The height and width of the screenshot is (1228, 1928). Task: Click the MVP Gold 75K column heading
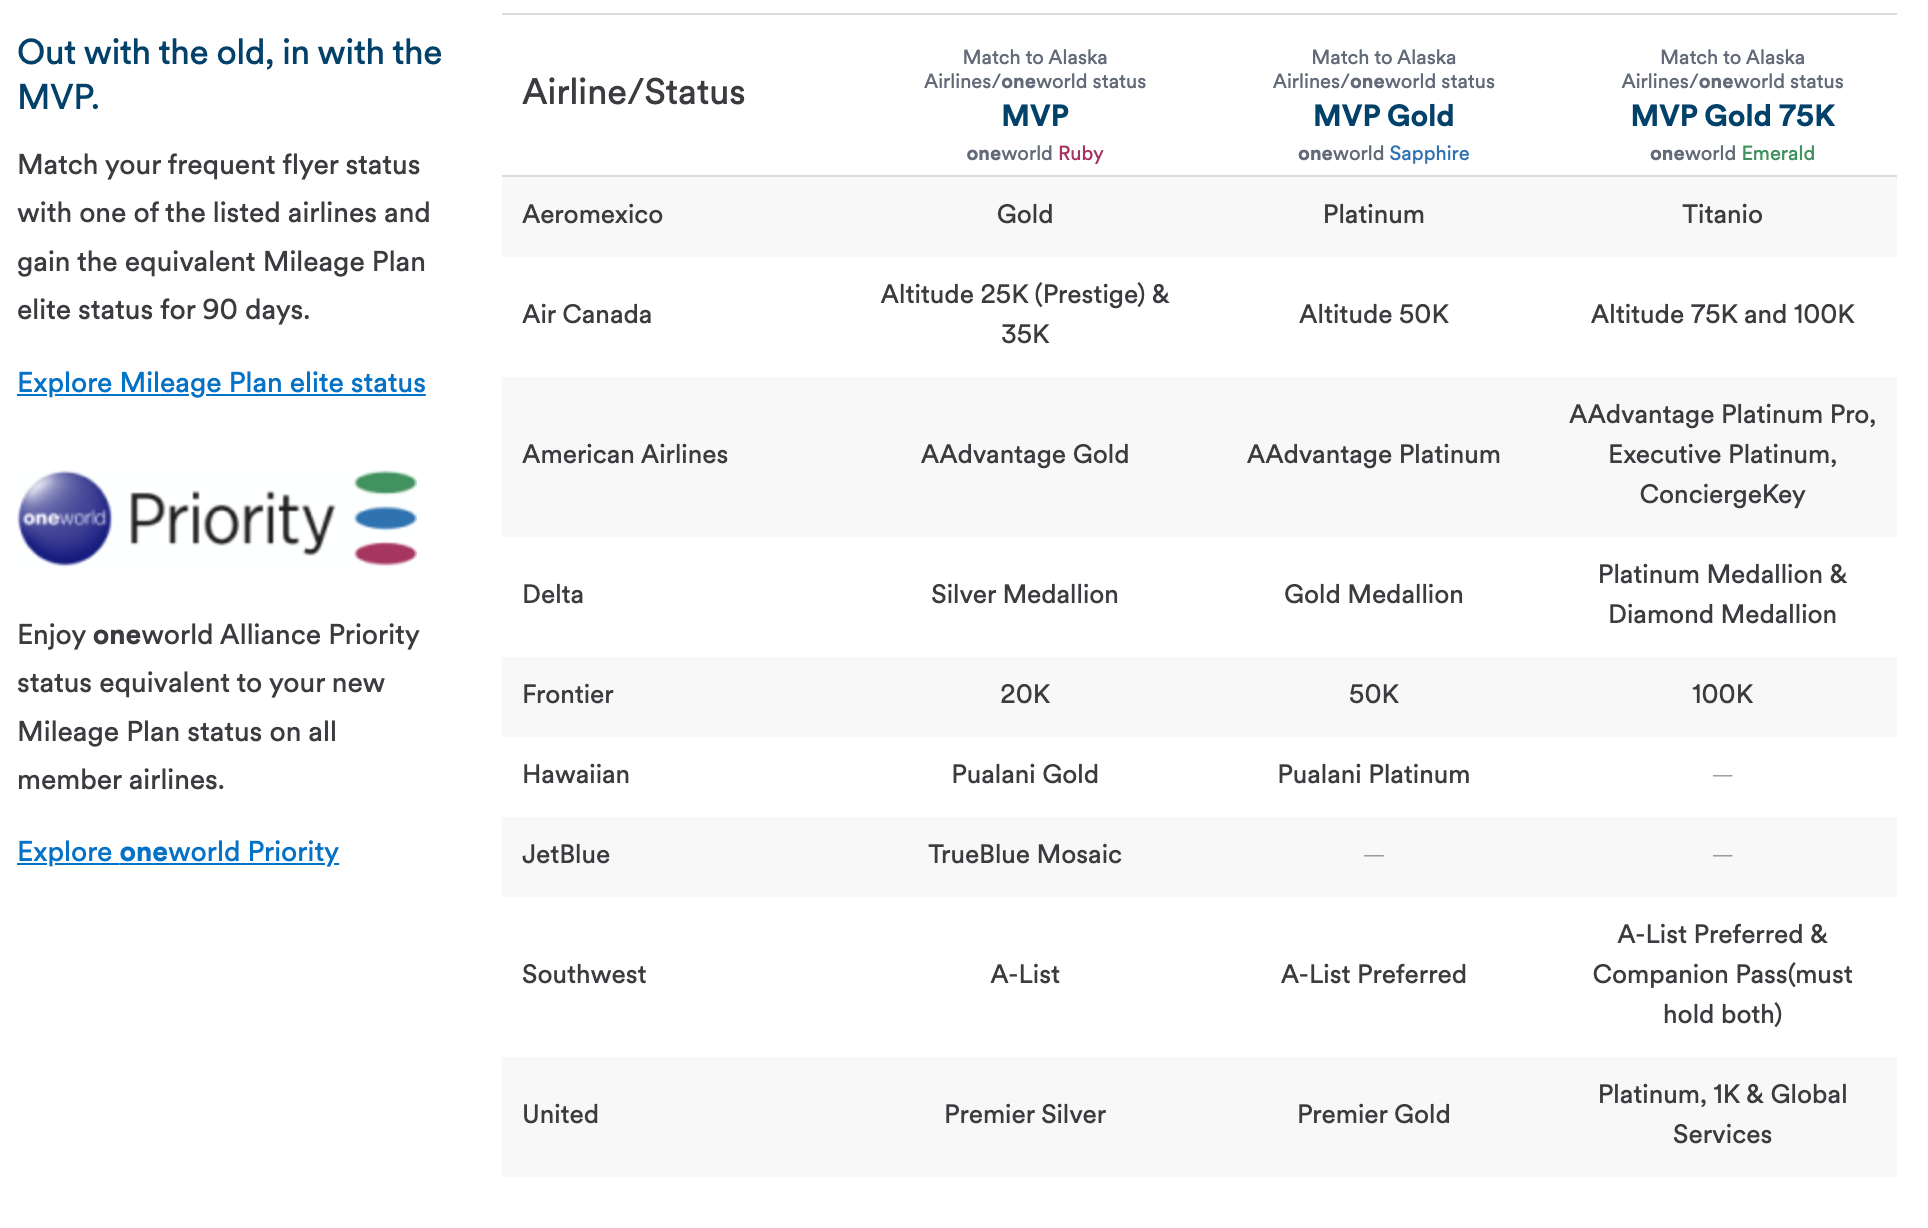1732,116
